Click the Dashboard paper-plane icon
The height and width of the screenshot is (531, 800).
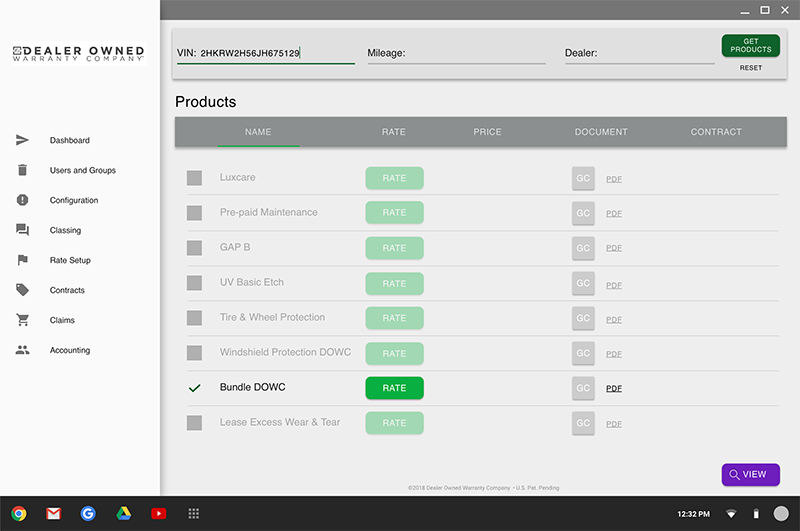(22, 140)
